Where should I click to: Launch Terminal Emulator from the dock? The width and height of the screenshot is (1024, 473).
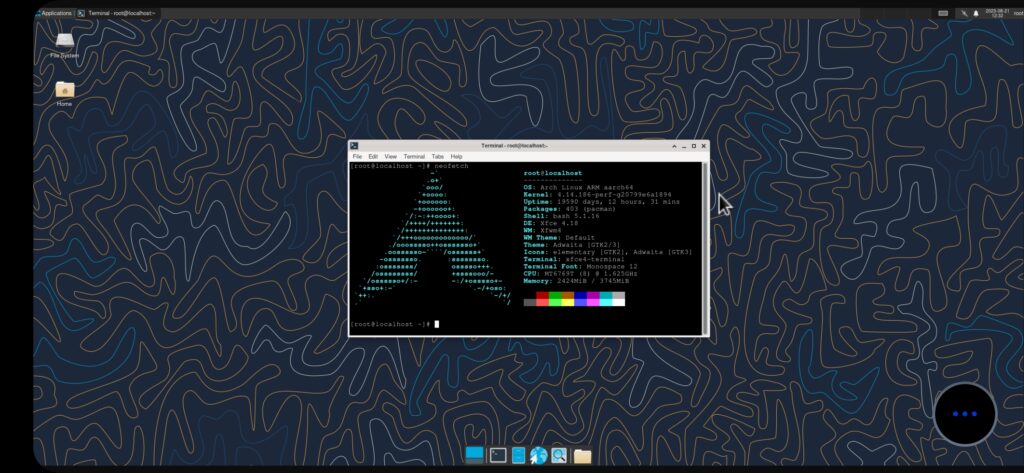pos(497,455)
